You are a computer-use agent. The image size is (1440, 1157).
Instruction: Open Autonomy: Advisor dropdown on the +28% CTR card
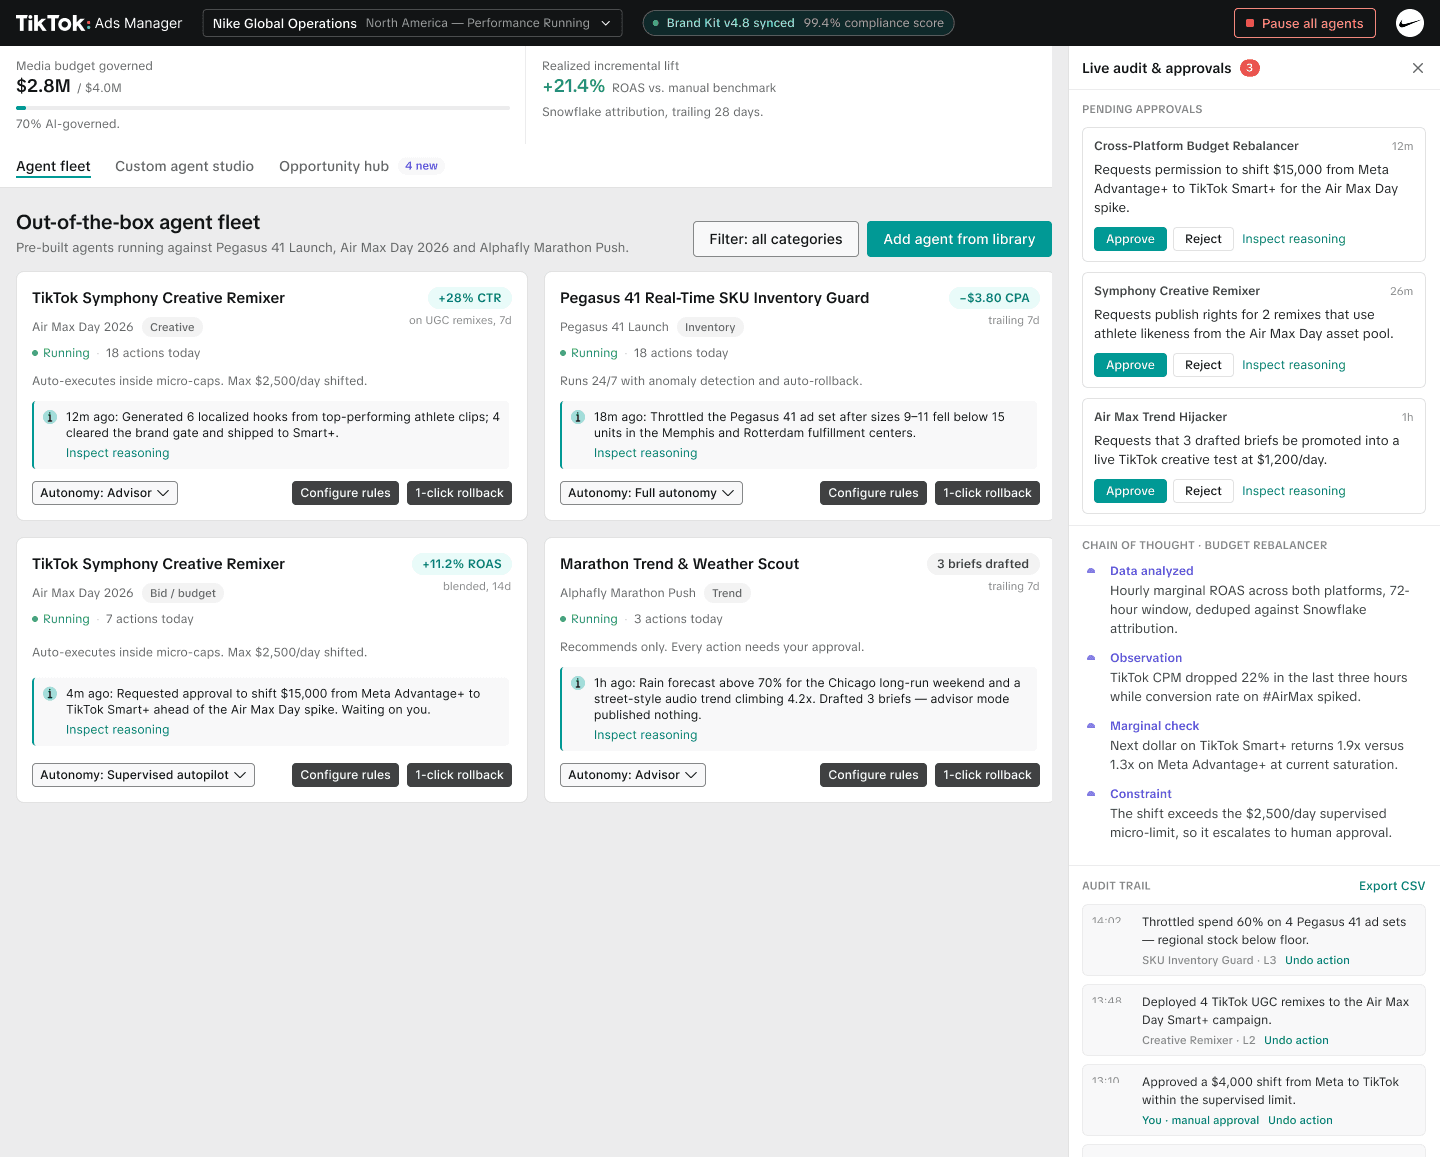[x=105, y=493]
